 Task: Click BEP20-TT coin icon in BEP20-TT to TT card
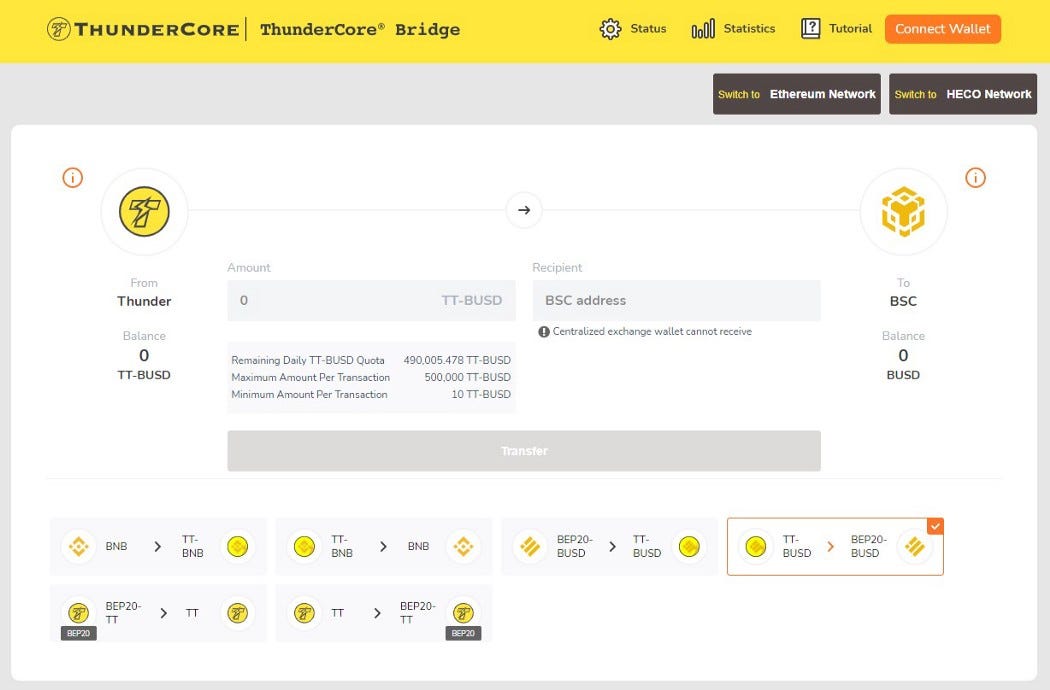point(78,613)
